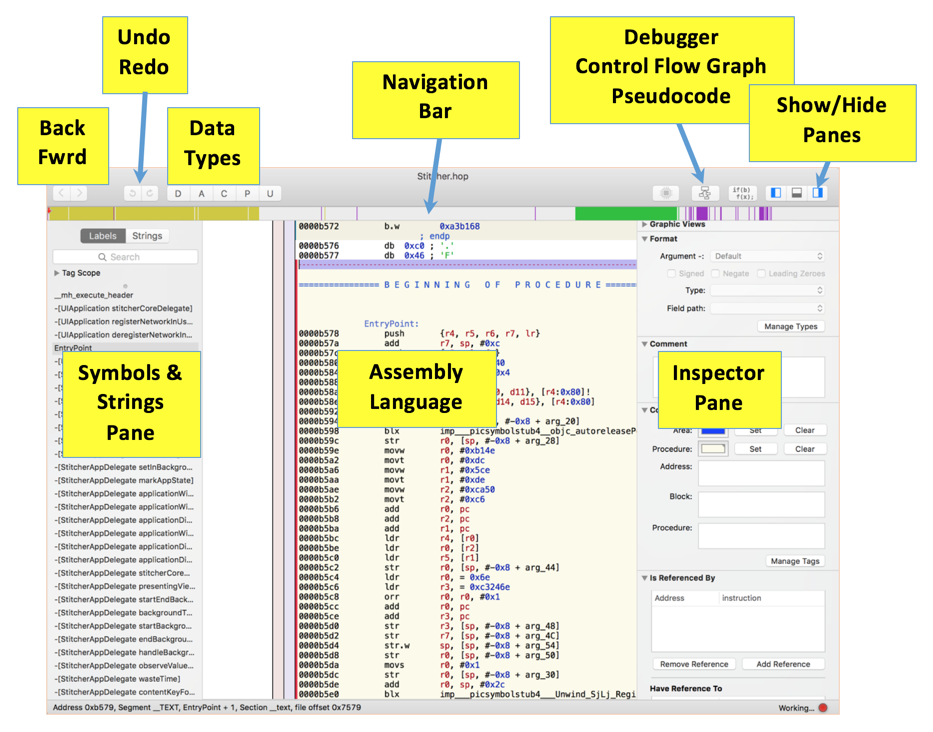Viewport: 933px width, 732px height.
Task: Select -[StitcherAppDelegate startEndBack... label
Action: 124,599
